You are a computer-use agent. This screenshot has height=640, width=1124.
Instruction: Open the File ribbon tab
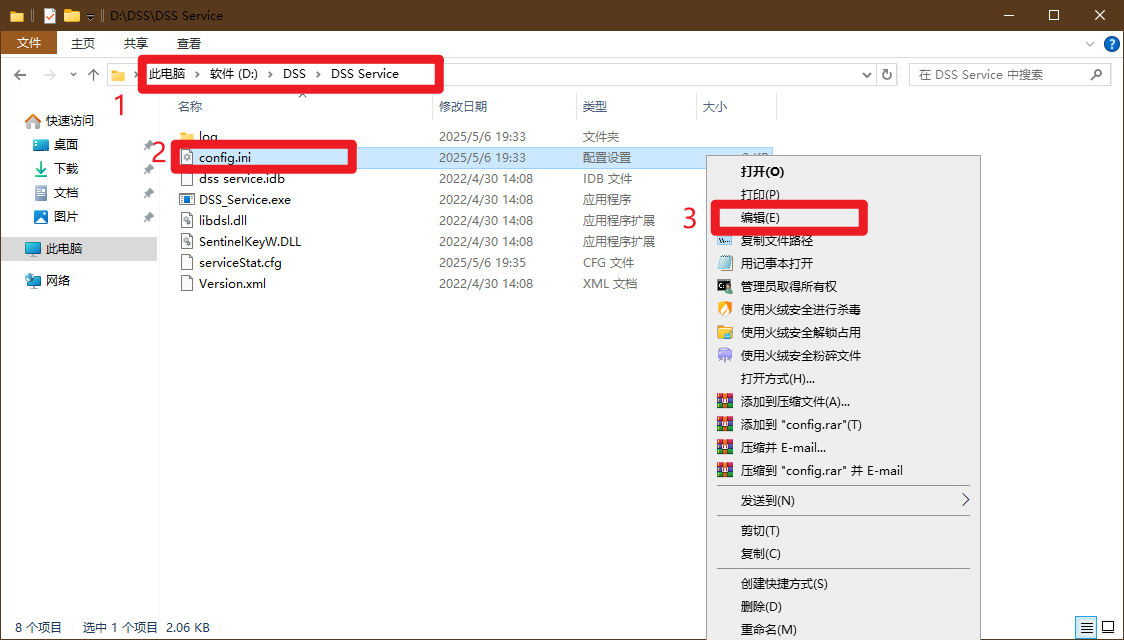(29, 43)
